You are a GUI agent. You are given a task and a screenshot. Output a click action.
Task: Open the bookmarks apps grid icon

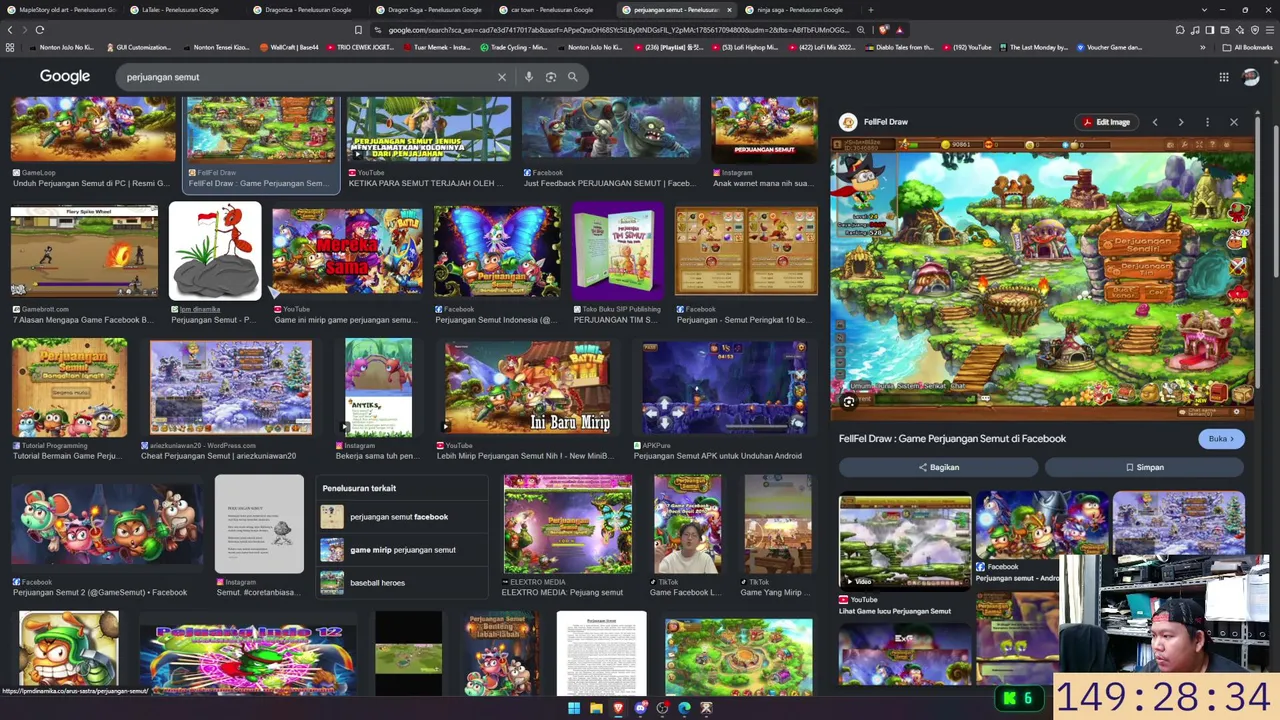click(x=10, y=47)
